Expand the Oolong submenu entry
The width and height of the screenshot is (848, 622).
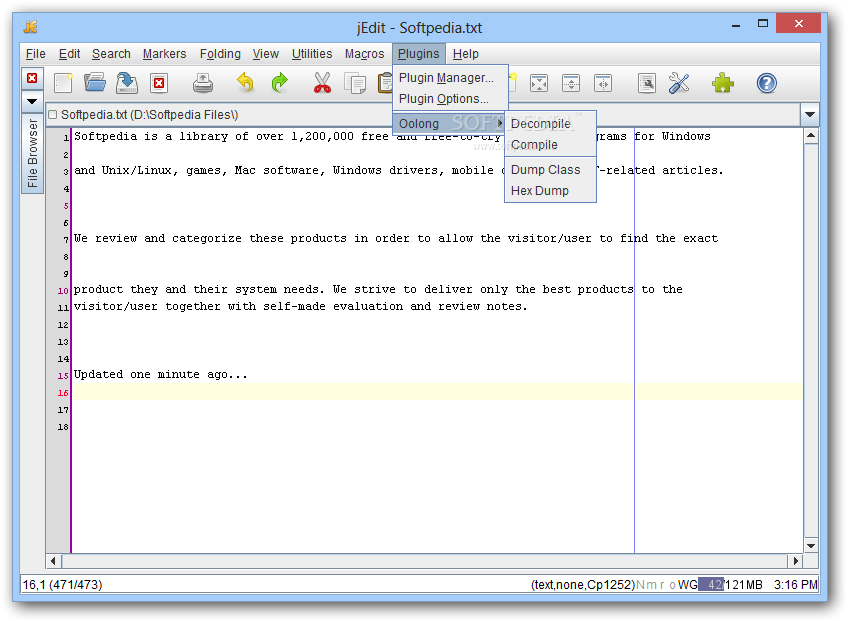coord(450,124)
